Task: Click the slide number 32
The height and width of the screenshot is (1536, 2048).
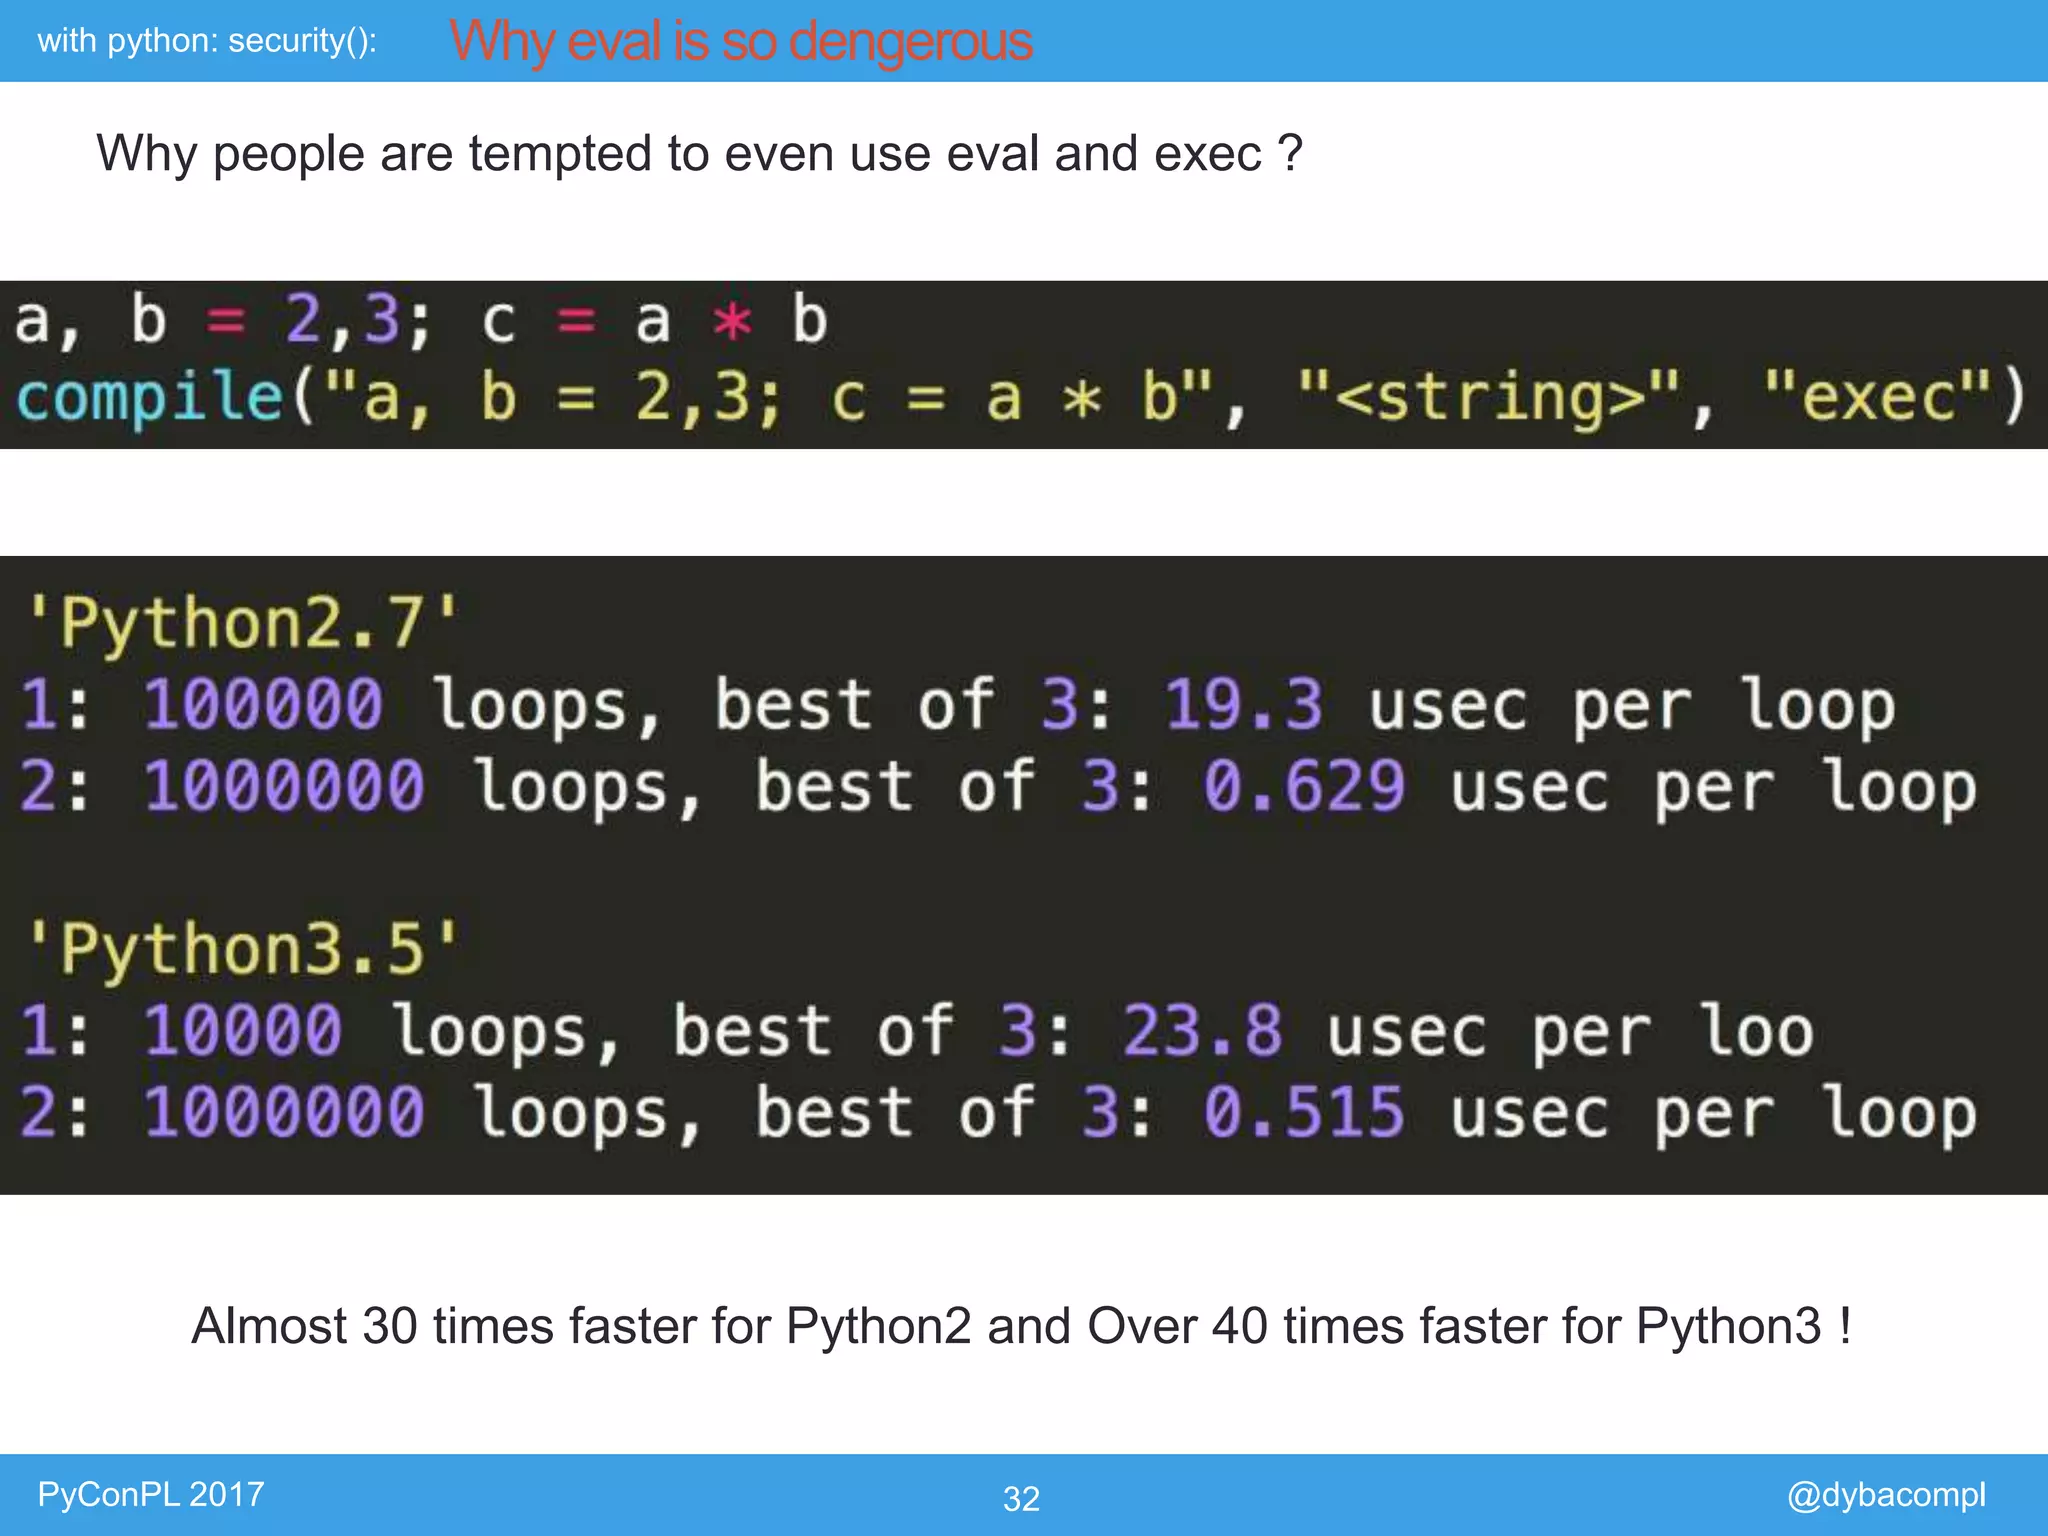Action: (1021, 1498)
